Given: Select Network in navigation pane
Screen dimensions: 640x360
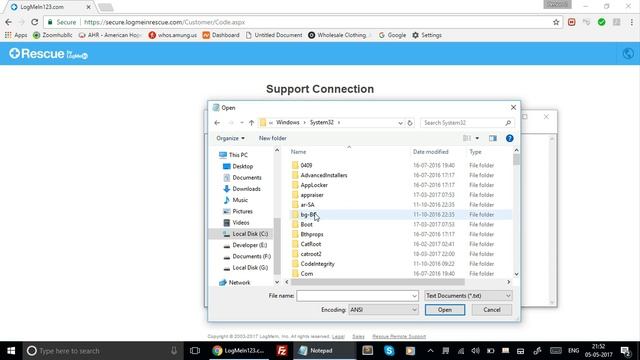Looking at the screenshot, I should [235, 282].
